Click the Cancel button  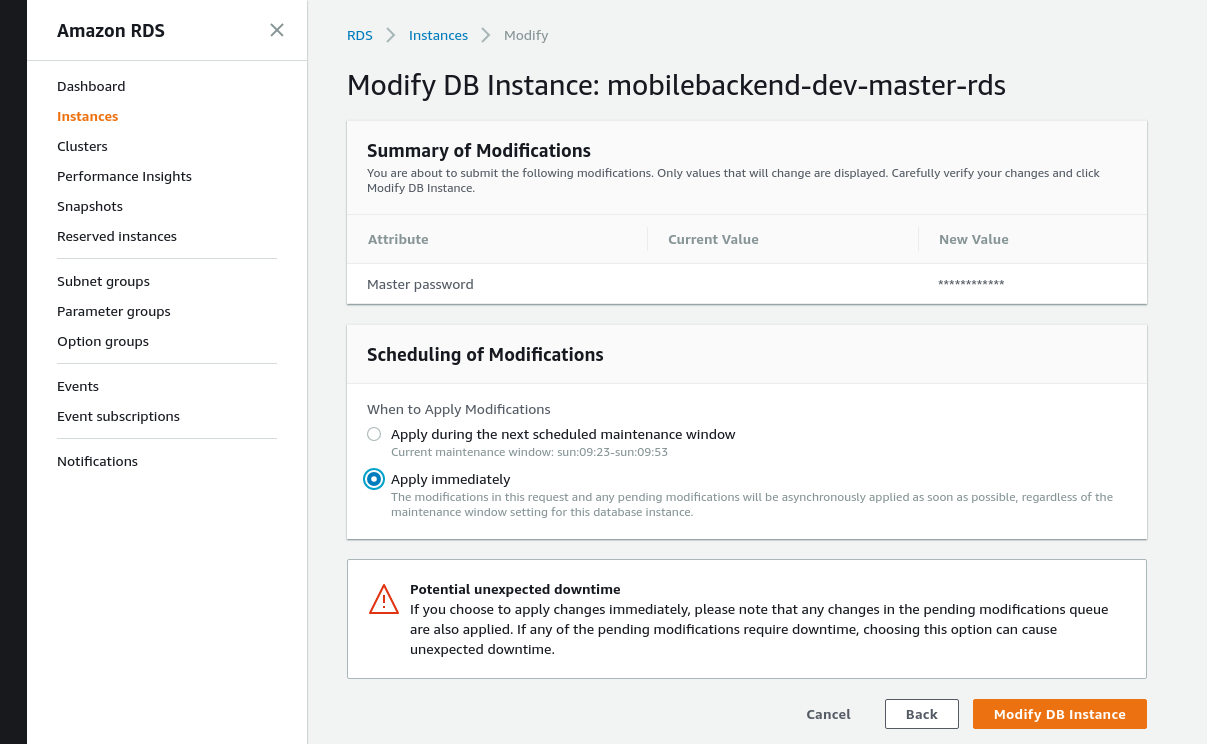(x=828, y=714)
